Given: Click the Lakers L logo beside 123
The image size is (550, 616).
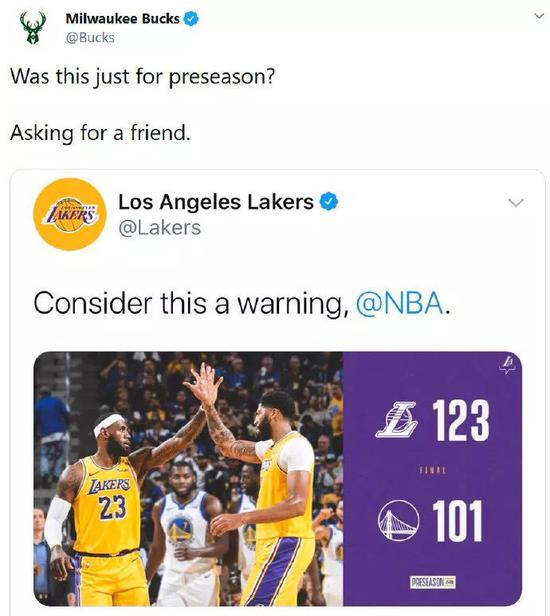Looking at the screenshot, I should (x=397, y=420).
